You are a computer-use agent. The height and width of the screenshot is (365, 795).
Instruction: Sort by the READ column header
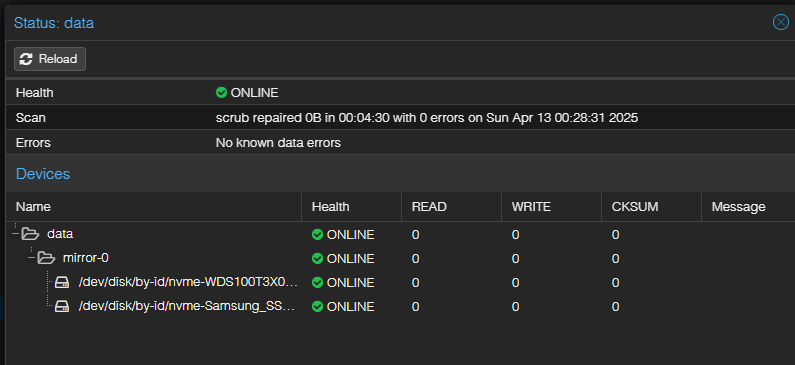[451, 207]
